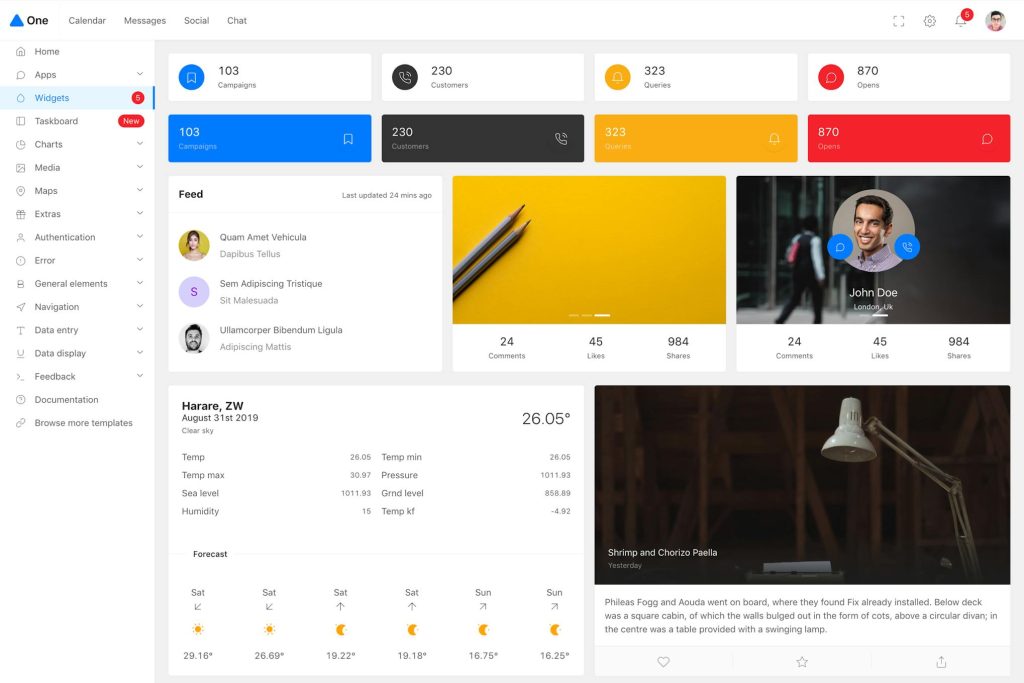Click the phone button on John Doe's profile
Viewport: 1024px width, 683px height.
(x=907, y=246)
